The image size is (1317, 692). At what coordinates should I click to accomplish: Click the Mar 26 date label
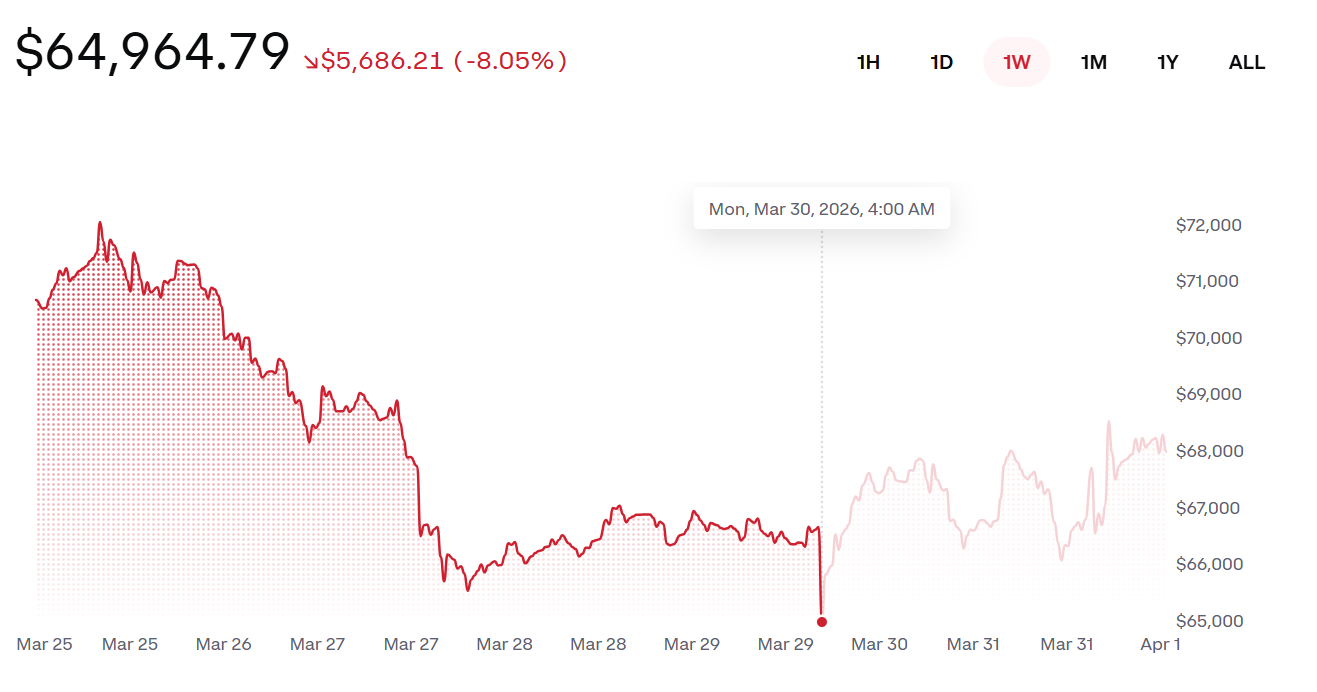click(x=223, y=644)
